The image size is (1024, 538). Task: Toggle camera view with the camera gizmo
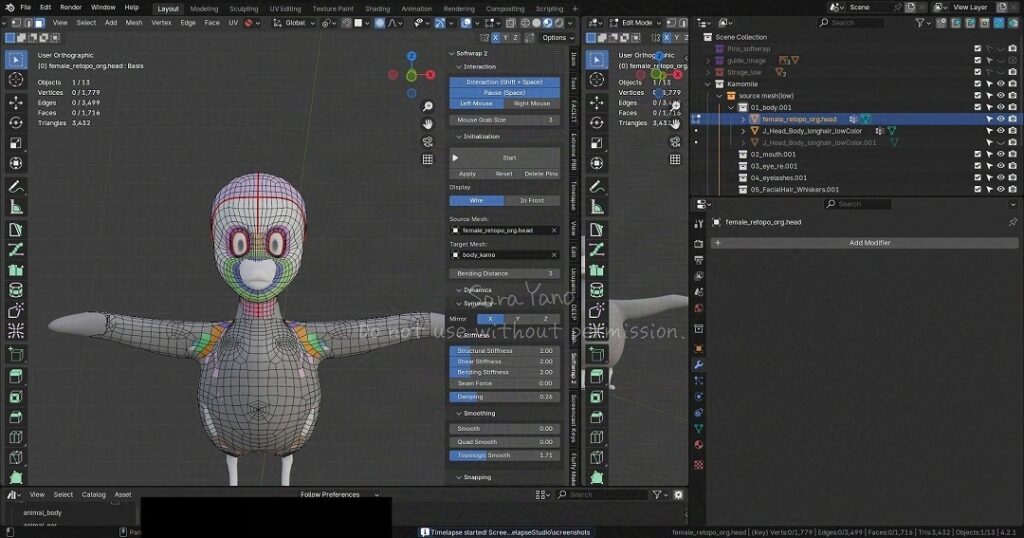tap(427, 141)
